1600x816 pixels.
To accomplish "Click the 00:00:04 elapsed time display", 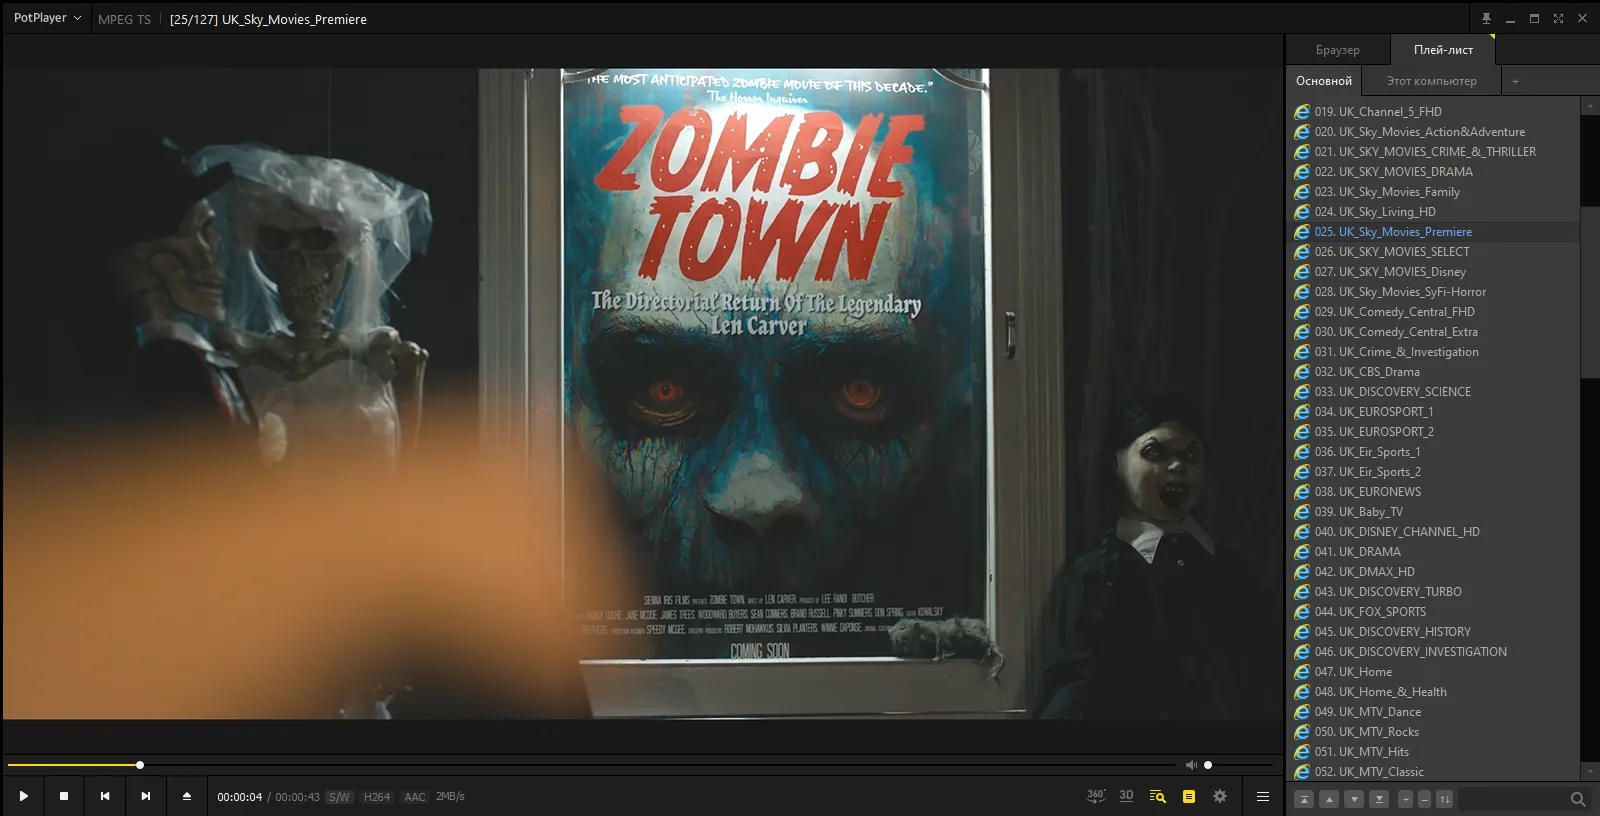I will (x=240, y=797).
